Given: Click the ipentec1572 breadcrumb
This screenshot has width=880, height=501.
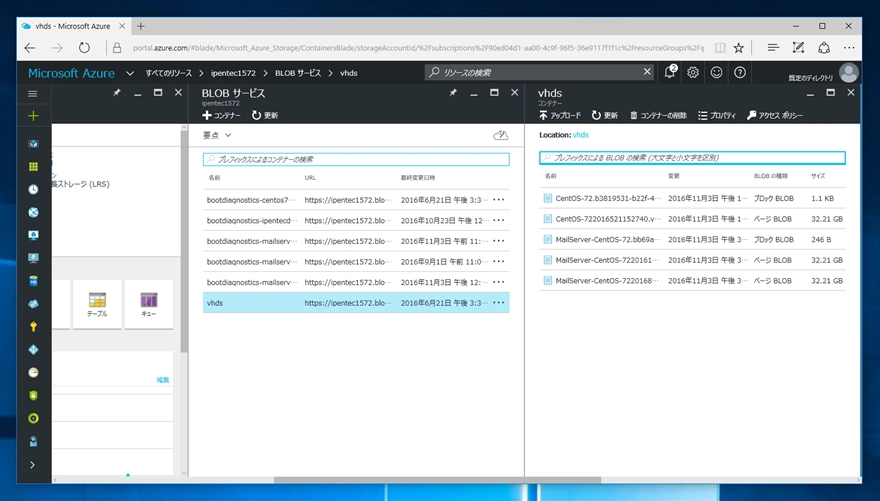Looking at the screenshot, I should [233, 73].
